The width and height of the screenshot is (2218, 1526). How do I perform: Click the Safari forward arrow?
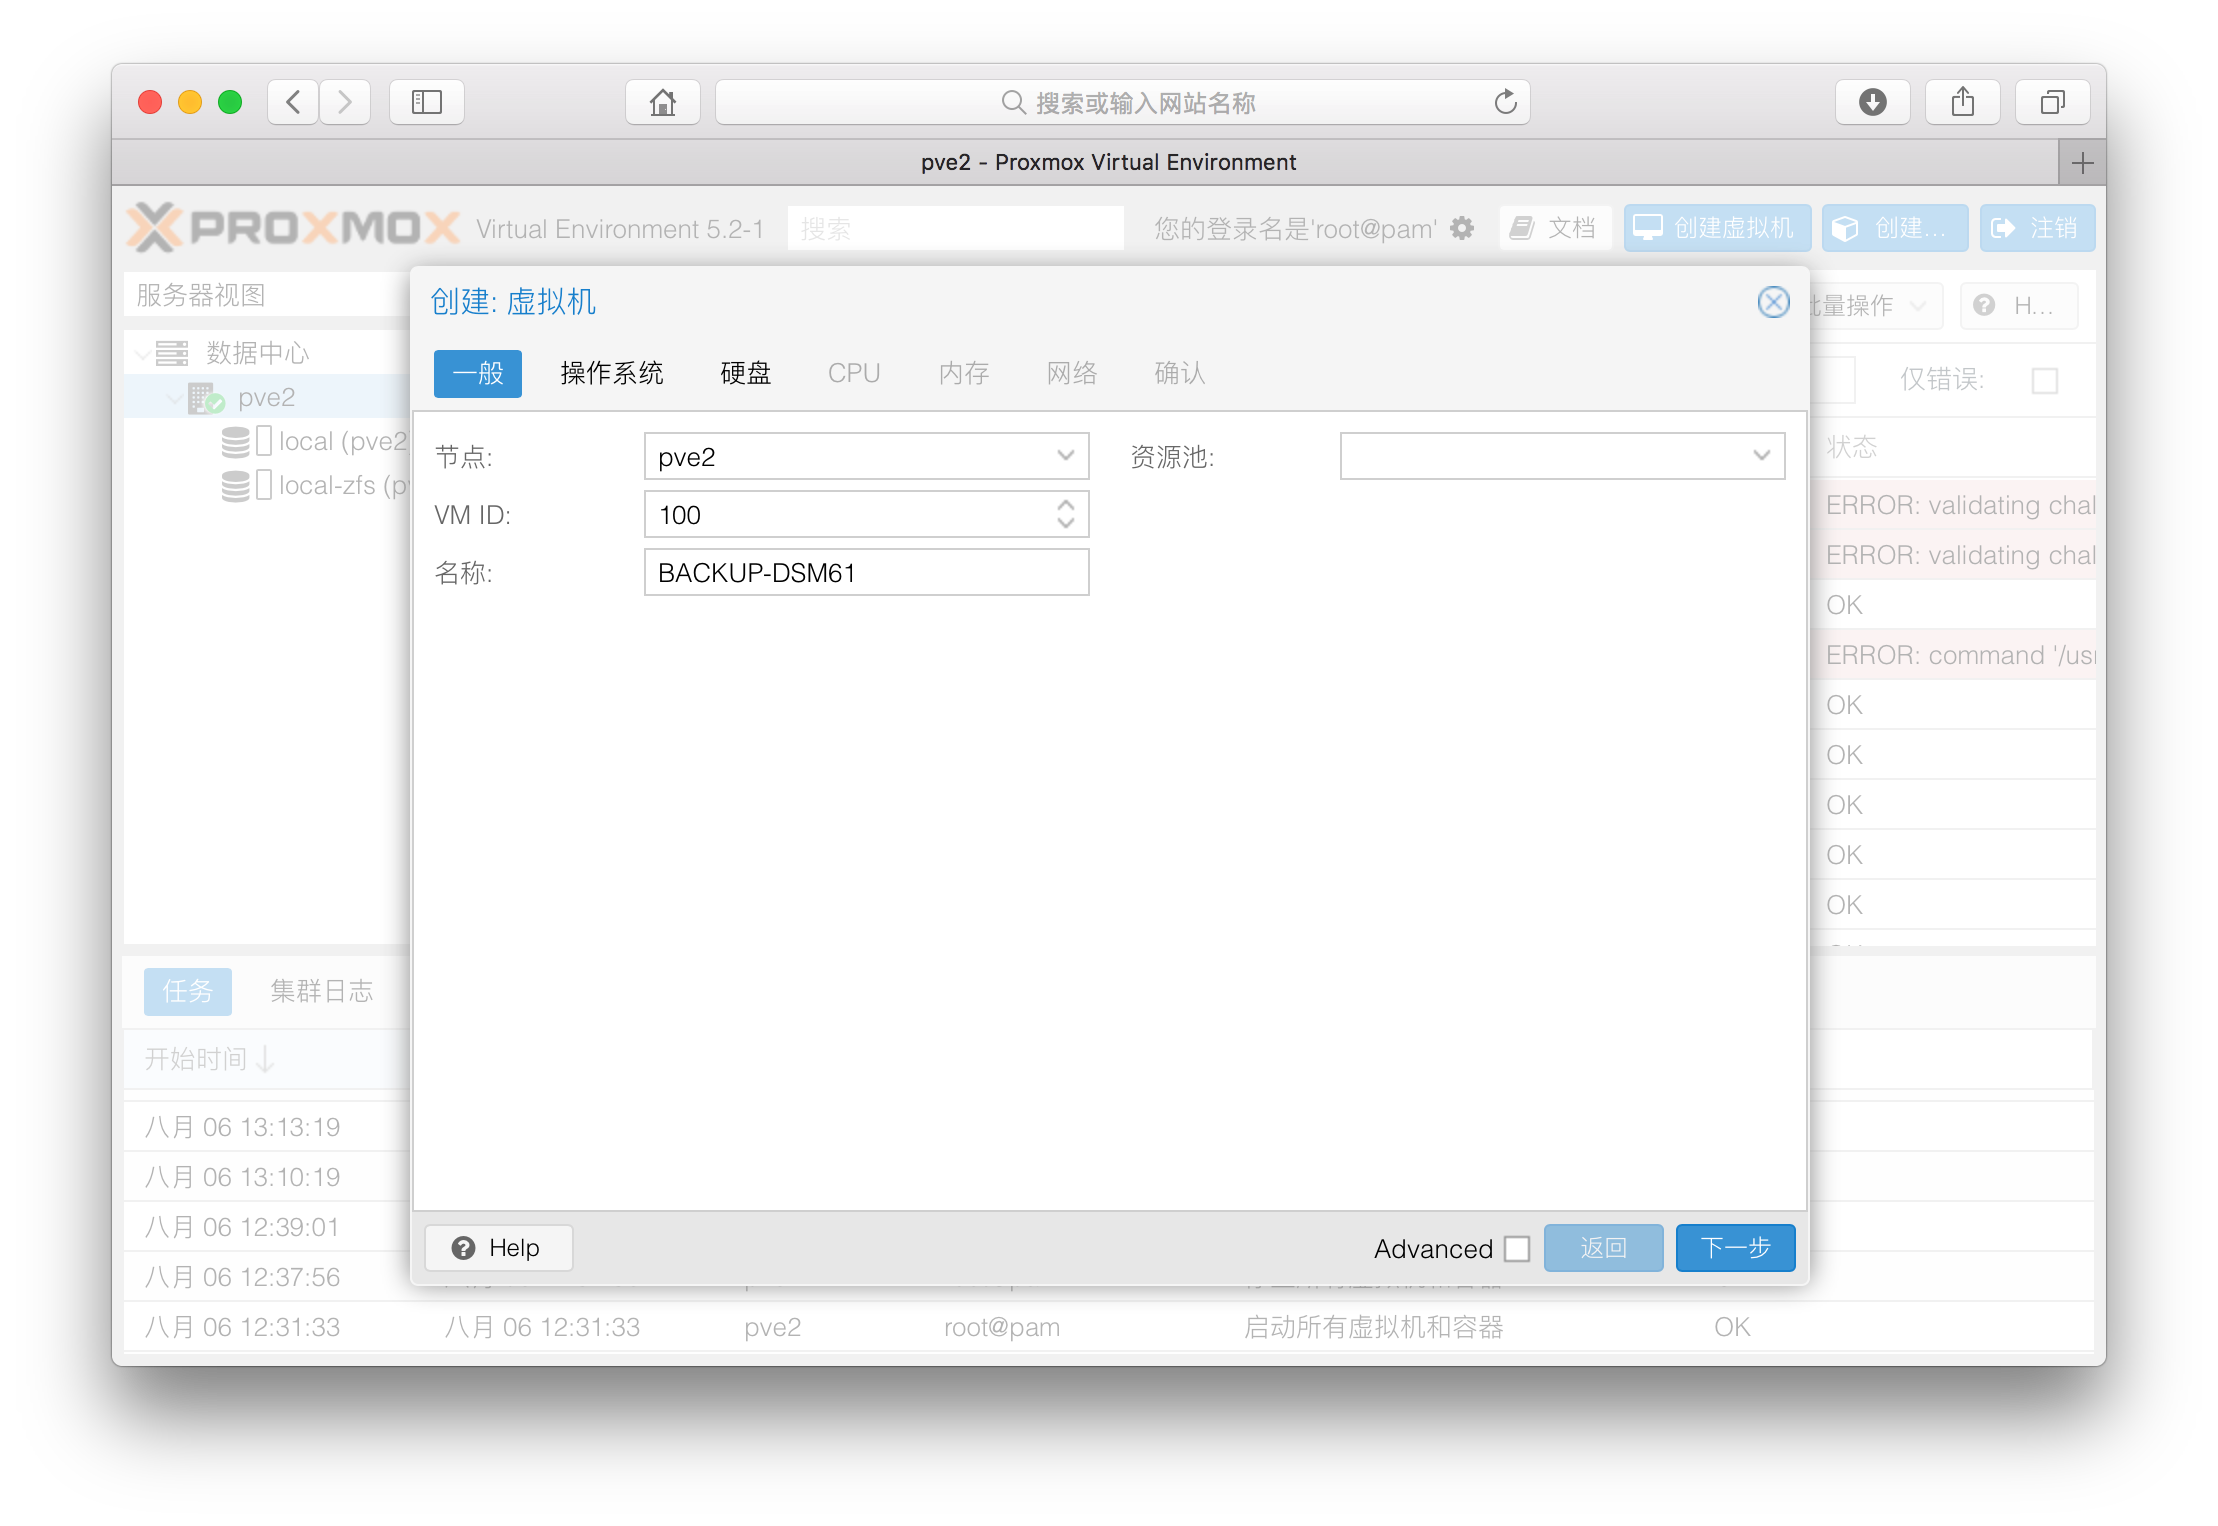point(345,102)
